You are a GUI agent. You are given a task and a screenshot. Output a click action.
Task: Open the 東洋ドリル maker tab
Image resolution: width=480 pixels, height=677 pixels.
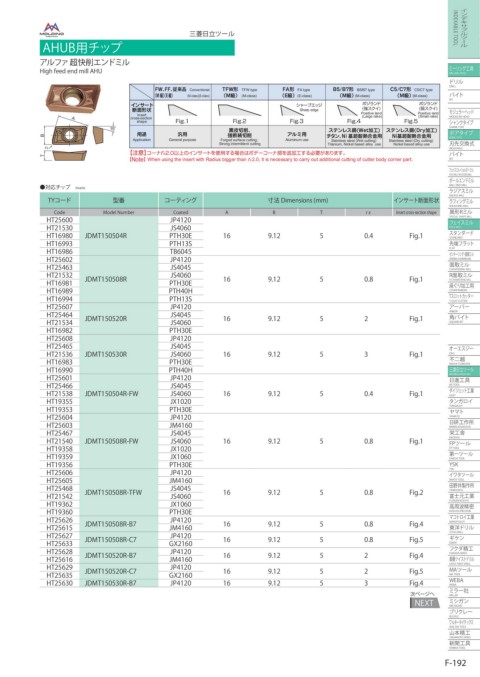(463, 528)
